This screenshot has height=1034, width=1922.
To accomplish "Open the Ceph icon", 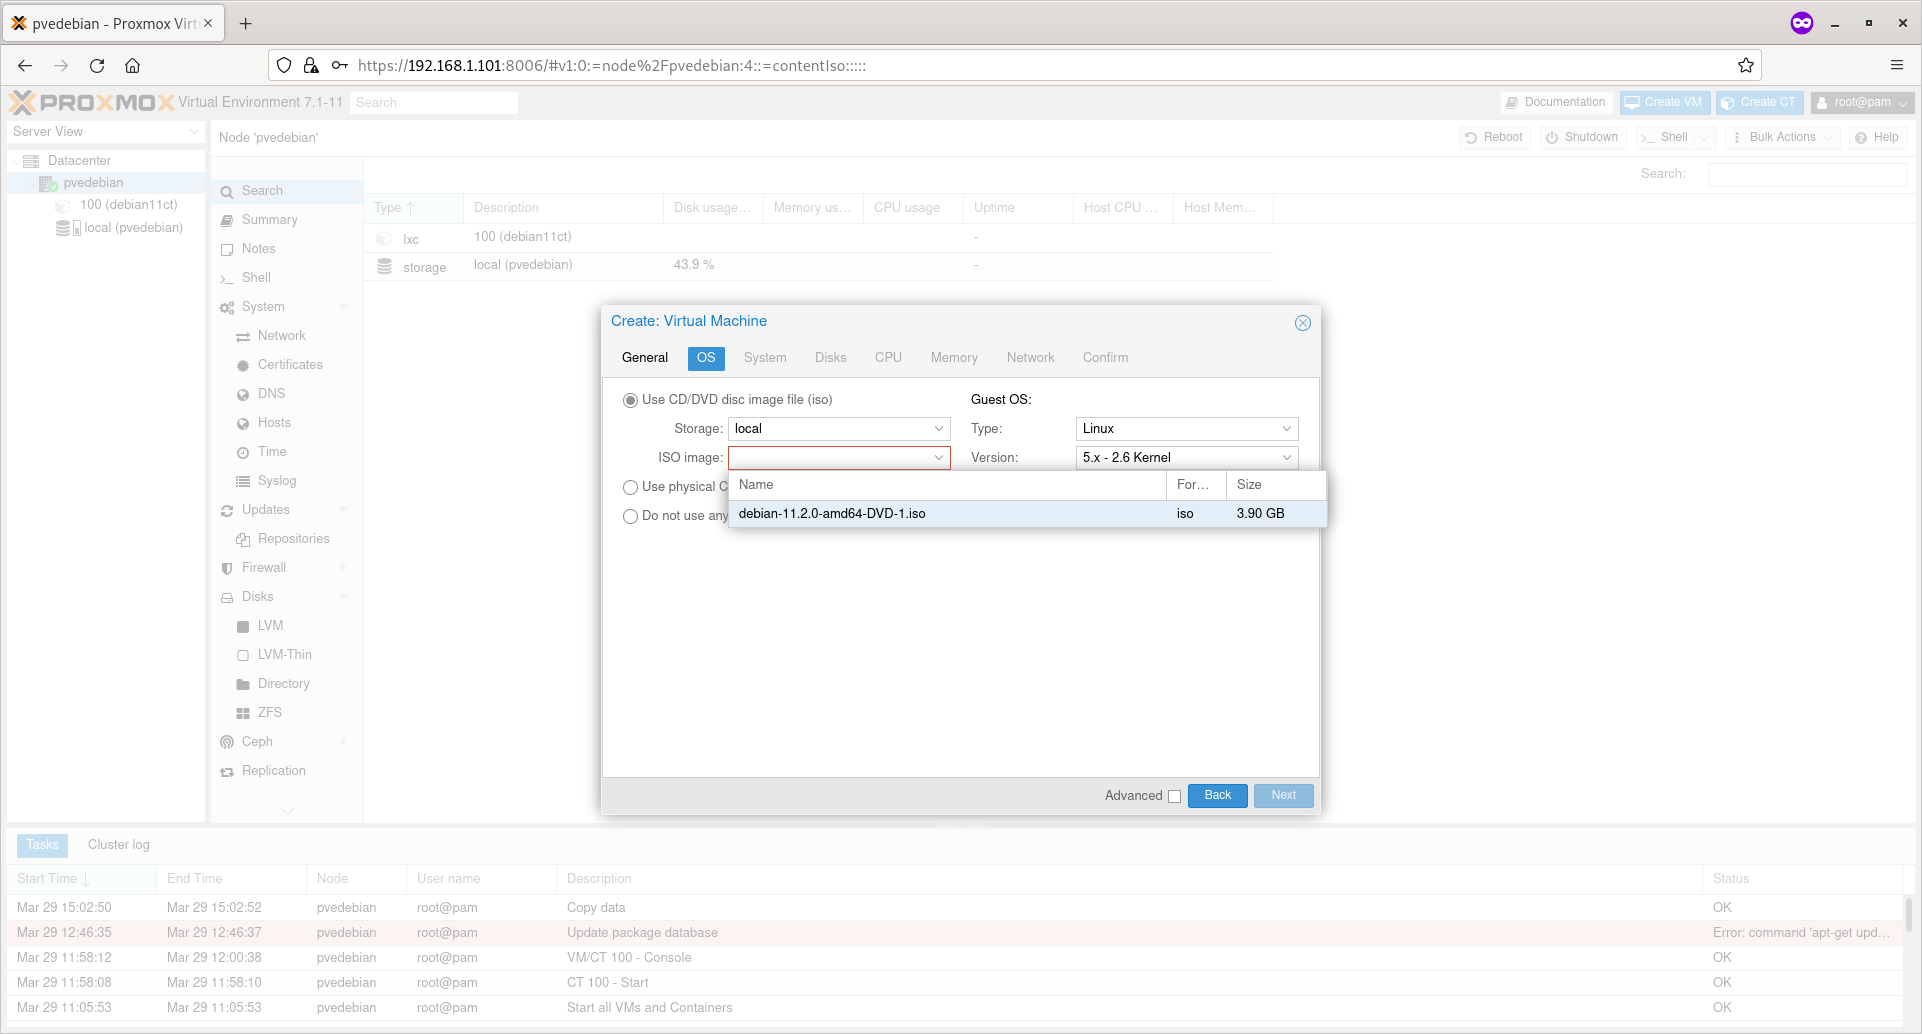I will coord(227,743).
